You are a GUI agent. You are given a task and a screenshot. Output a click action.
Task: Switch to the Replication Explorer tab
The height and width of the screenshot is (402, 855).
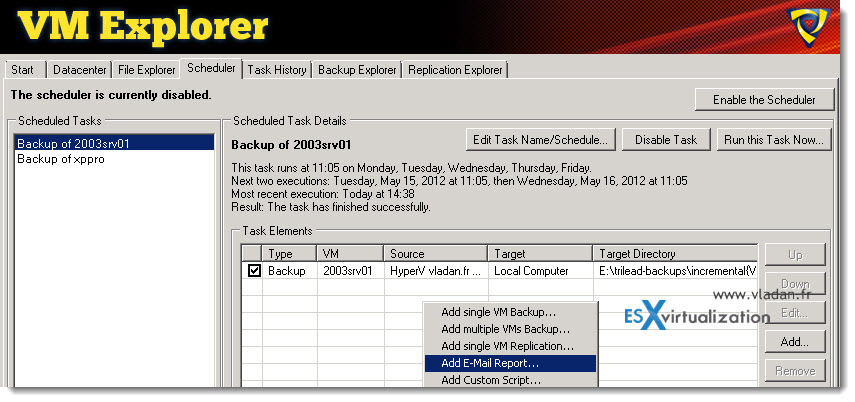[x=455, y=70]
